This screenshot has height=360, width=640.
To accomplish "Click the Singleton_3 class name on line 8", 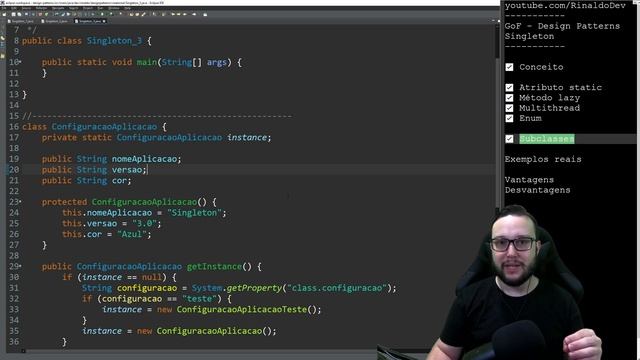I will 114,41.
